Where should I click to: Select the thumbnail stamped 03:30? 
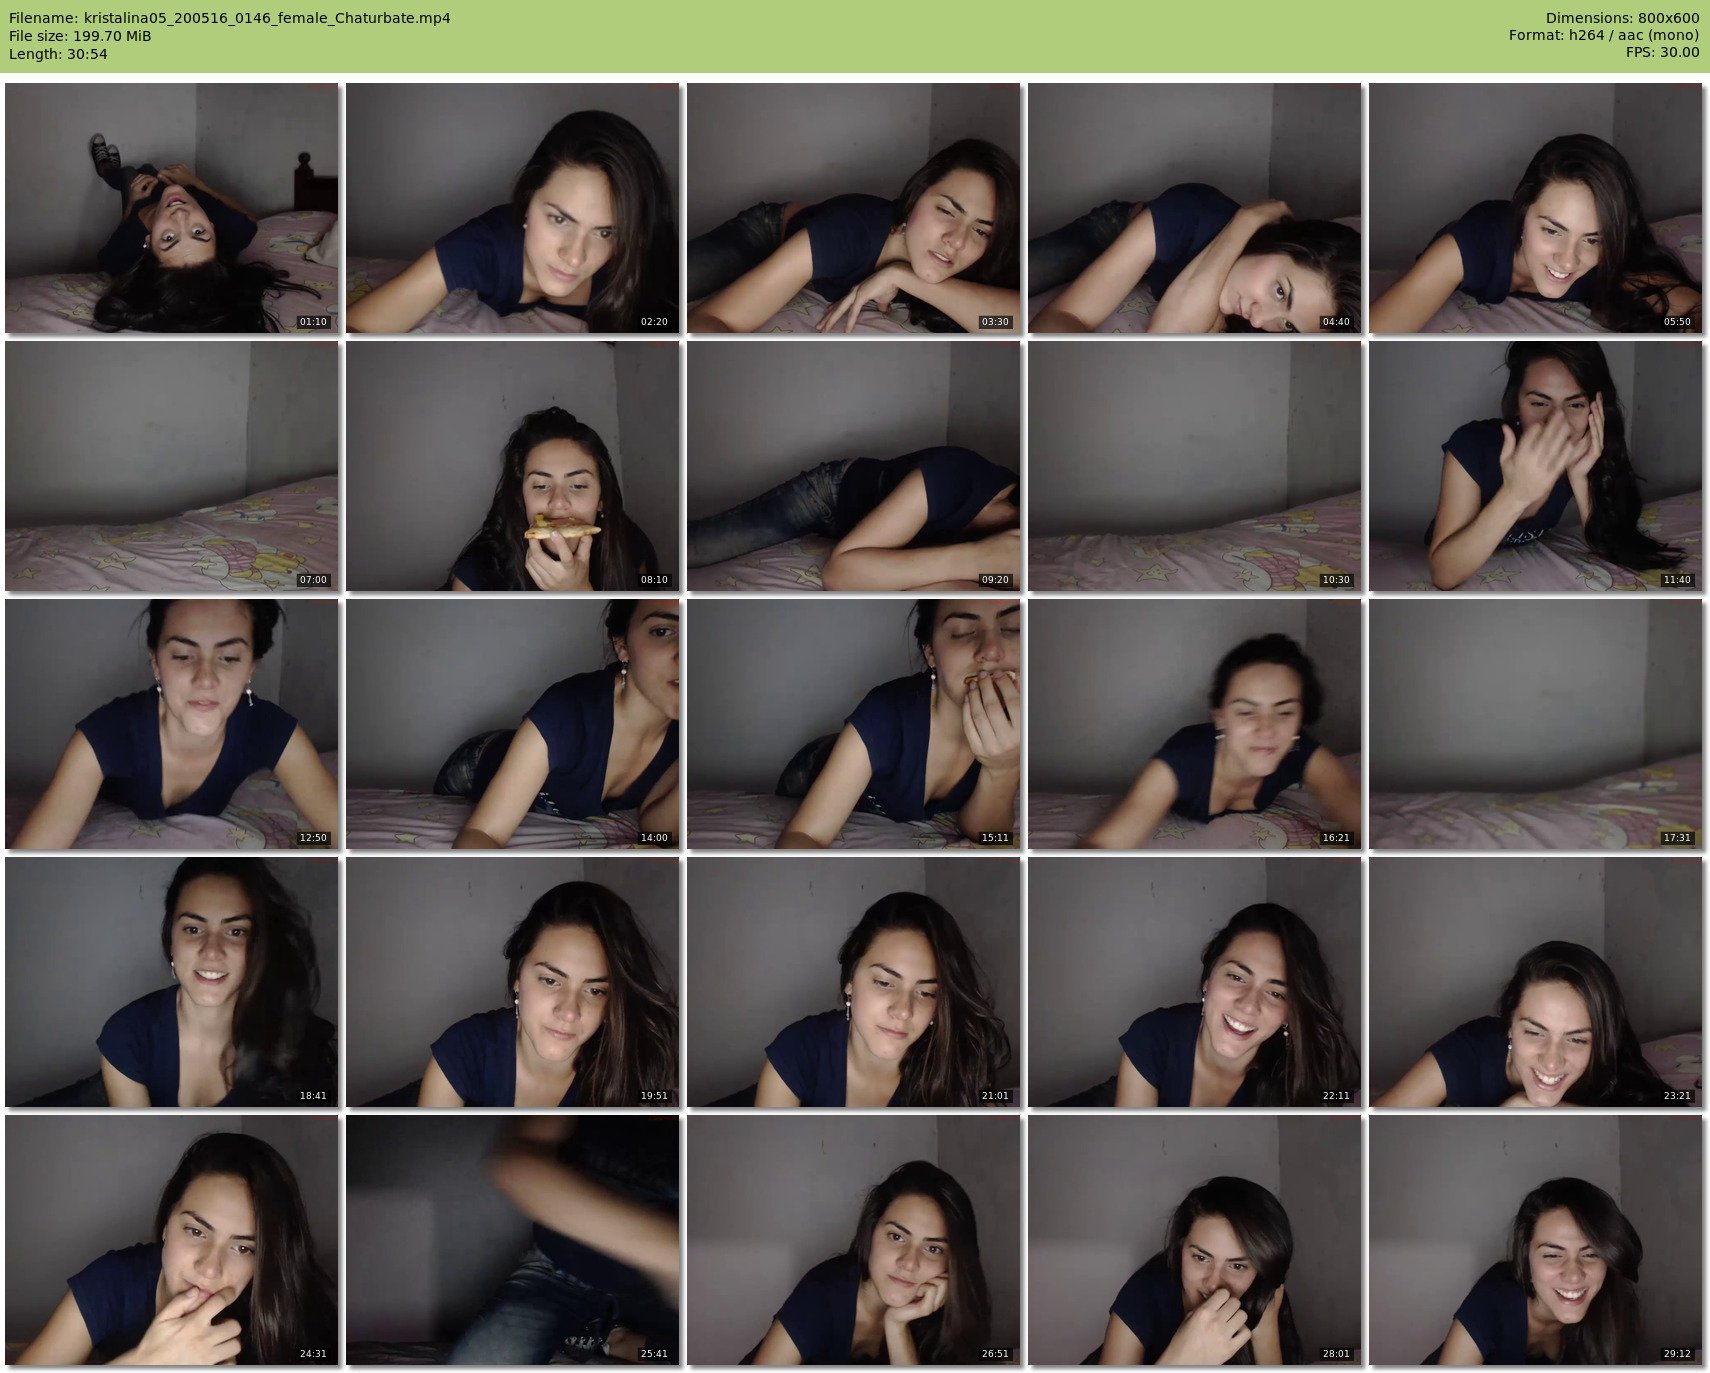(854, 208)
